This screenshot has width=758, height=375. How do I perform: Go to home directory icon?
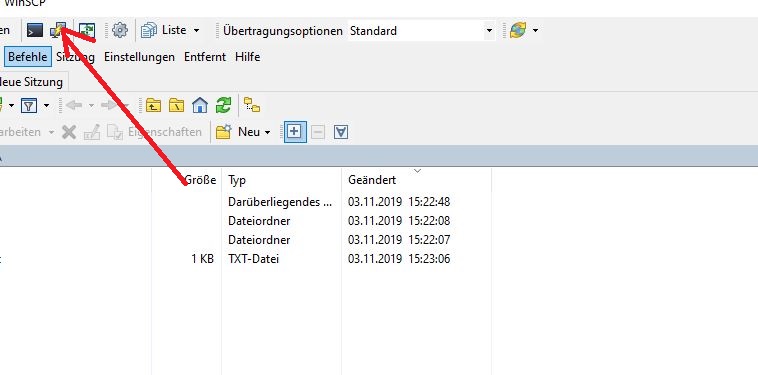point(200,105)
